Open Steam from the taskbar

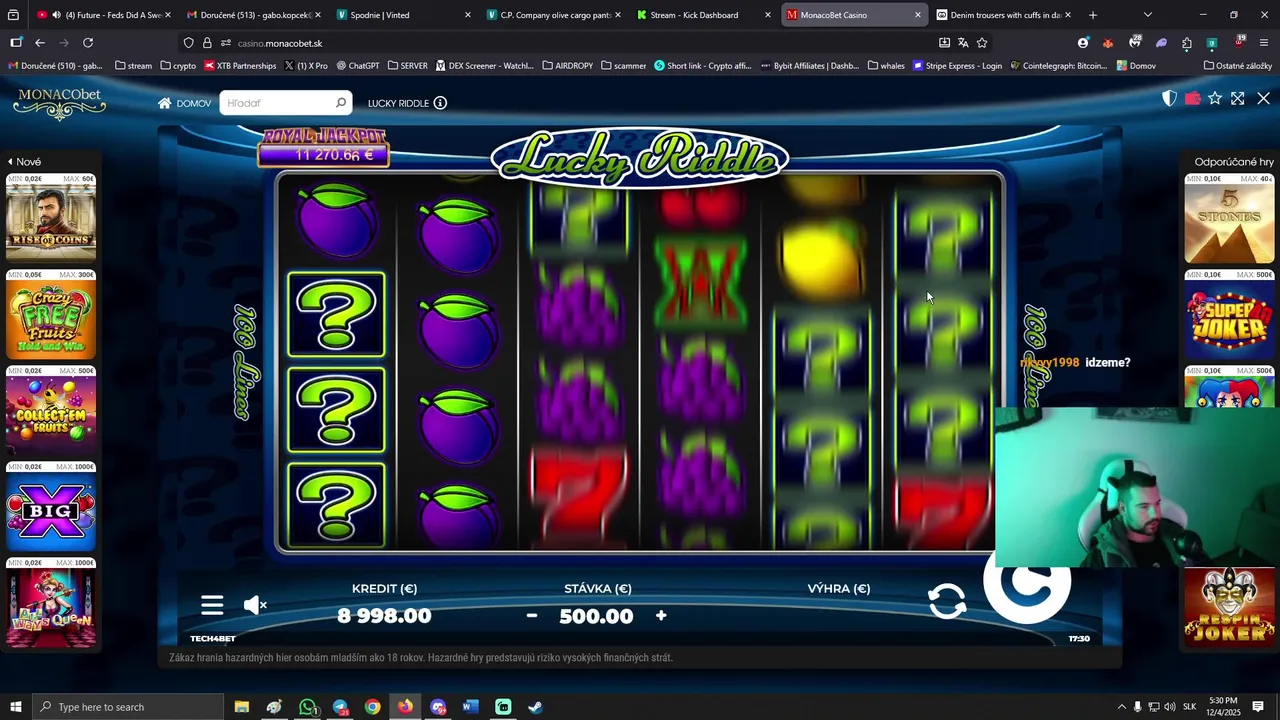coord(535,707)
